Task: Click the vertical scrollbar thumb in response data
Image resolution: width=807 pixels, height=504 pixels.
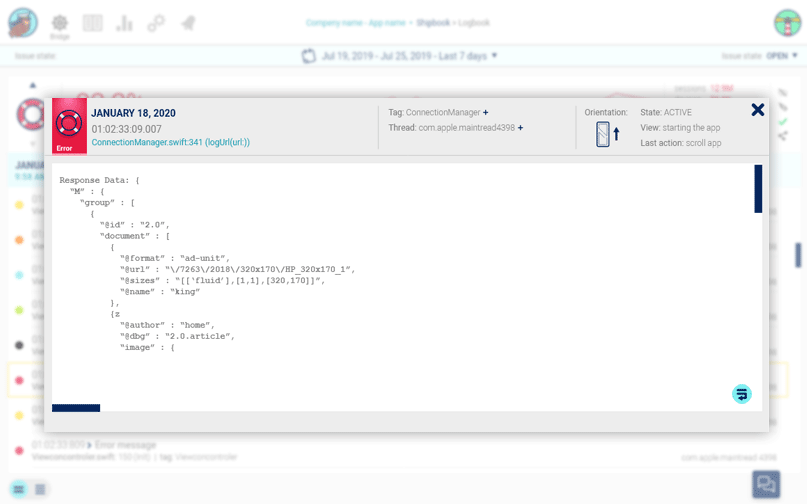Action: pos(758,188)
